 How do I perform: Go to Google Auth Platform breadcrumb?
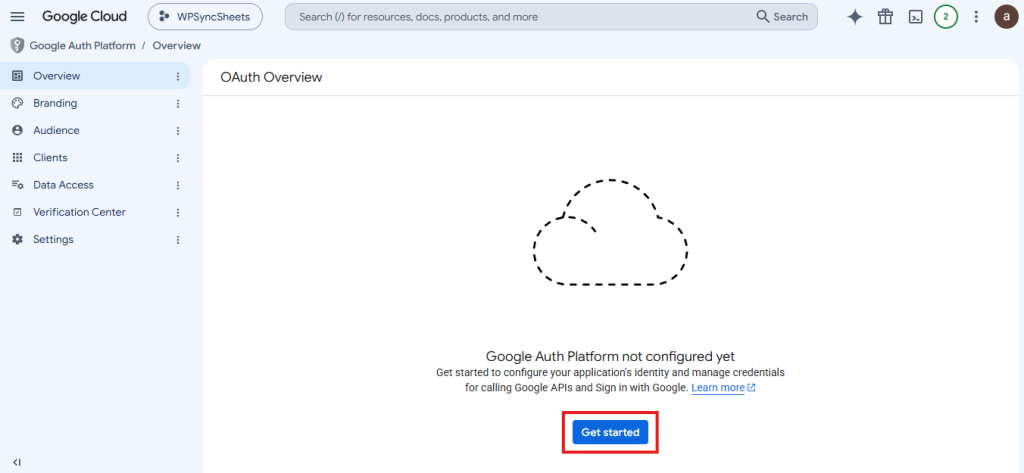[x=82, y=46]
